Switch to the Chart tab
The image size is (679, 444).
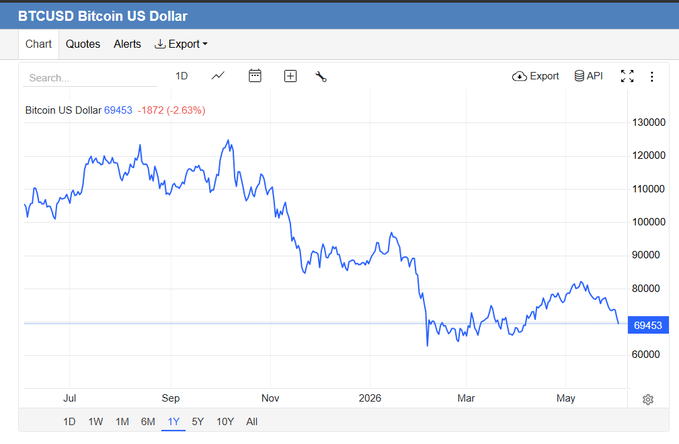pyautogui.click(x=38, y=44)
